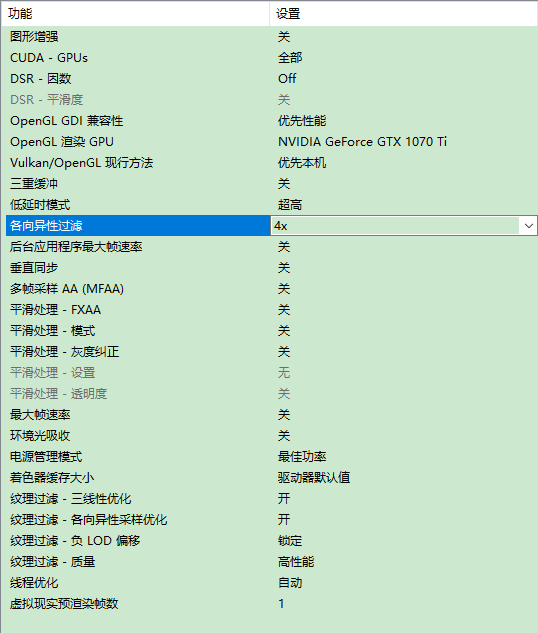Select the 平滑处理 - FXAA row
The height and width of the screenshot is (633, 538).
270,310
